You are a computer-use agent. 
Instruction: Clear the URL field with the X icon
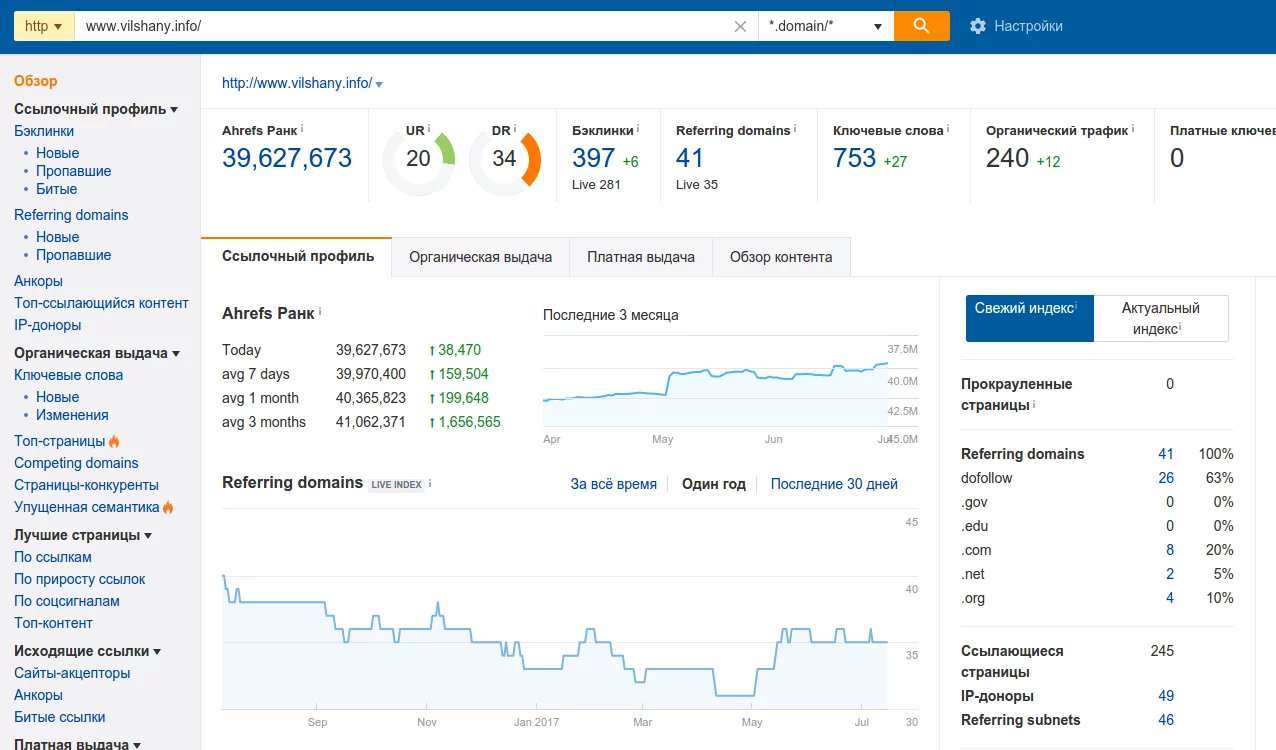[x=740, y=27]
